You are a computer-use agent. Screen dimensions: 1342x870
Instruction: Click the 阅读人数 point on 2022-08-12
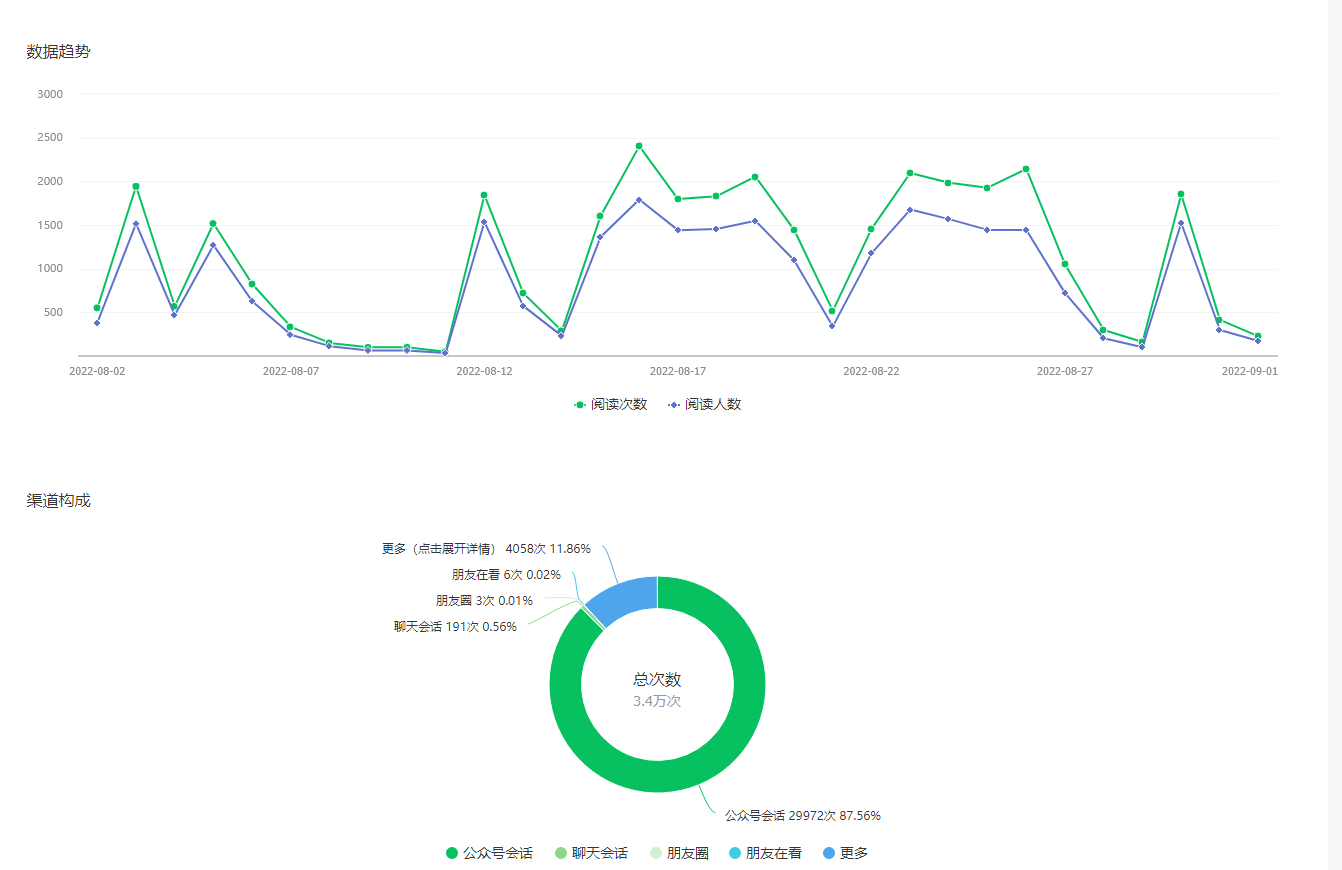coord(484,222)
